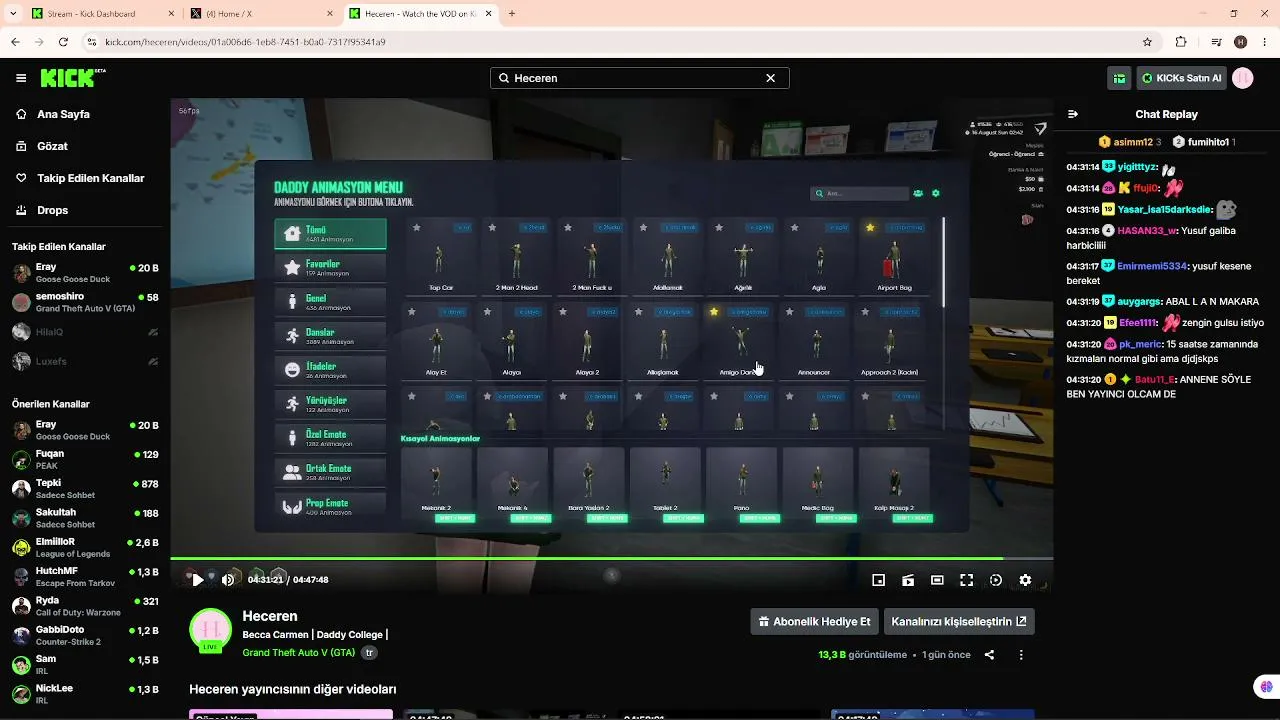
Task: Unfavorite the Amigo Dance animation
Action: pos(714,312)
